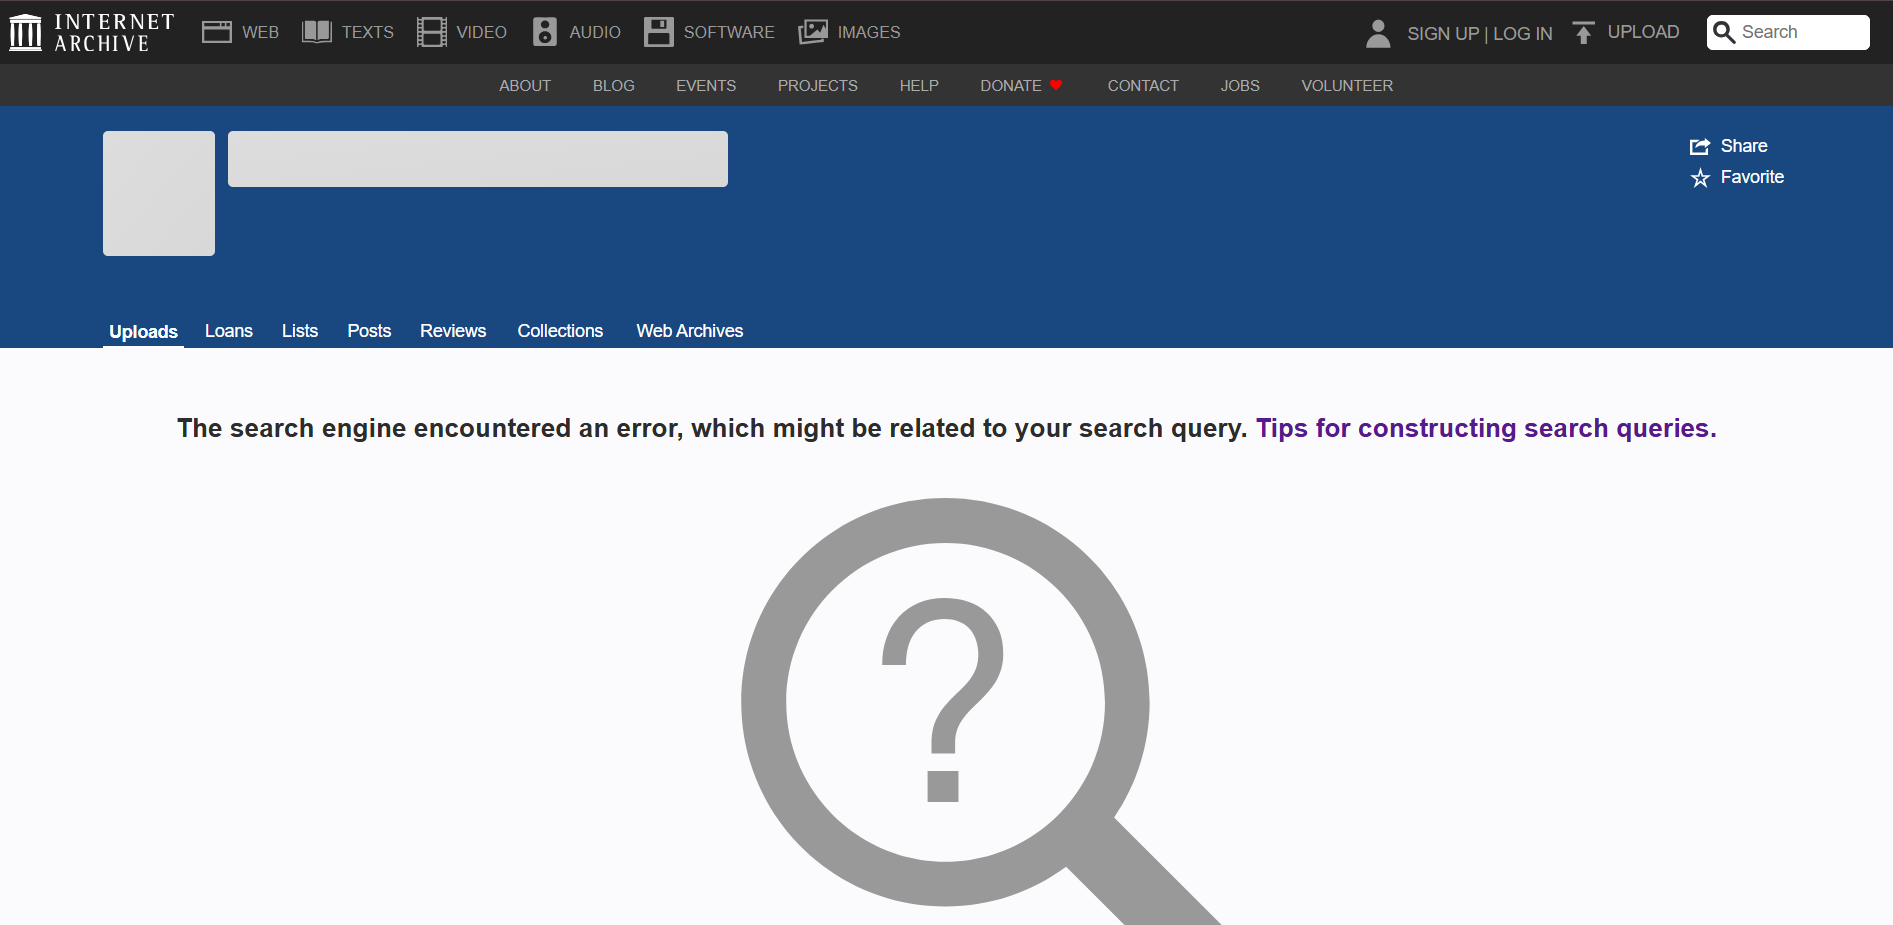Click the magnifying glass search icon

(1724, 32)
